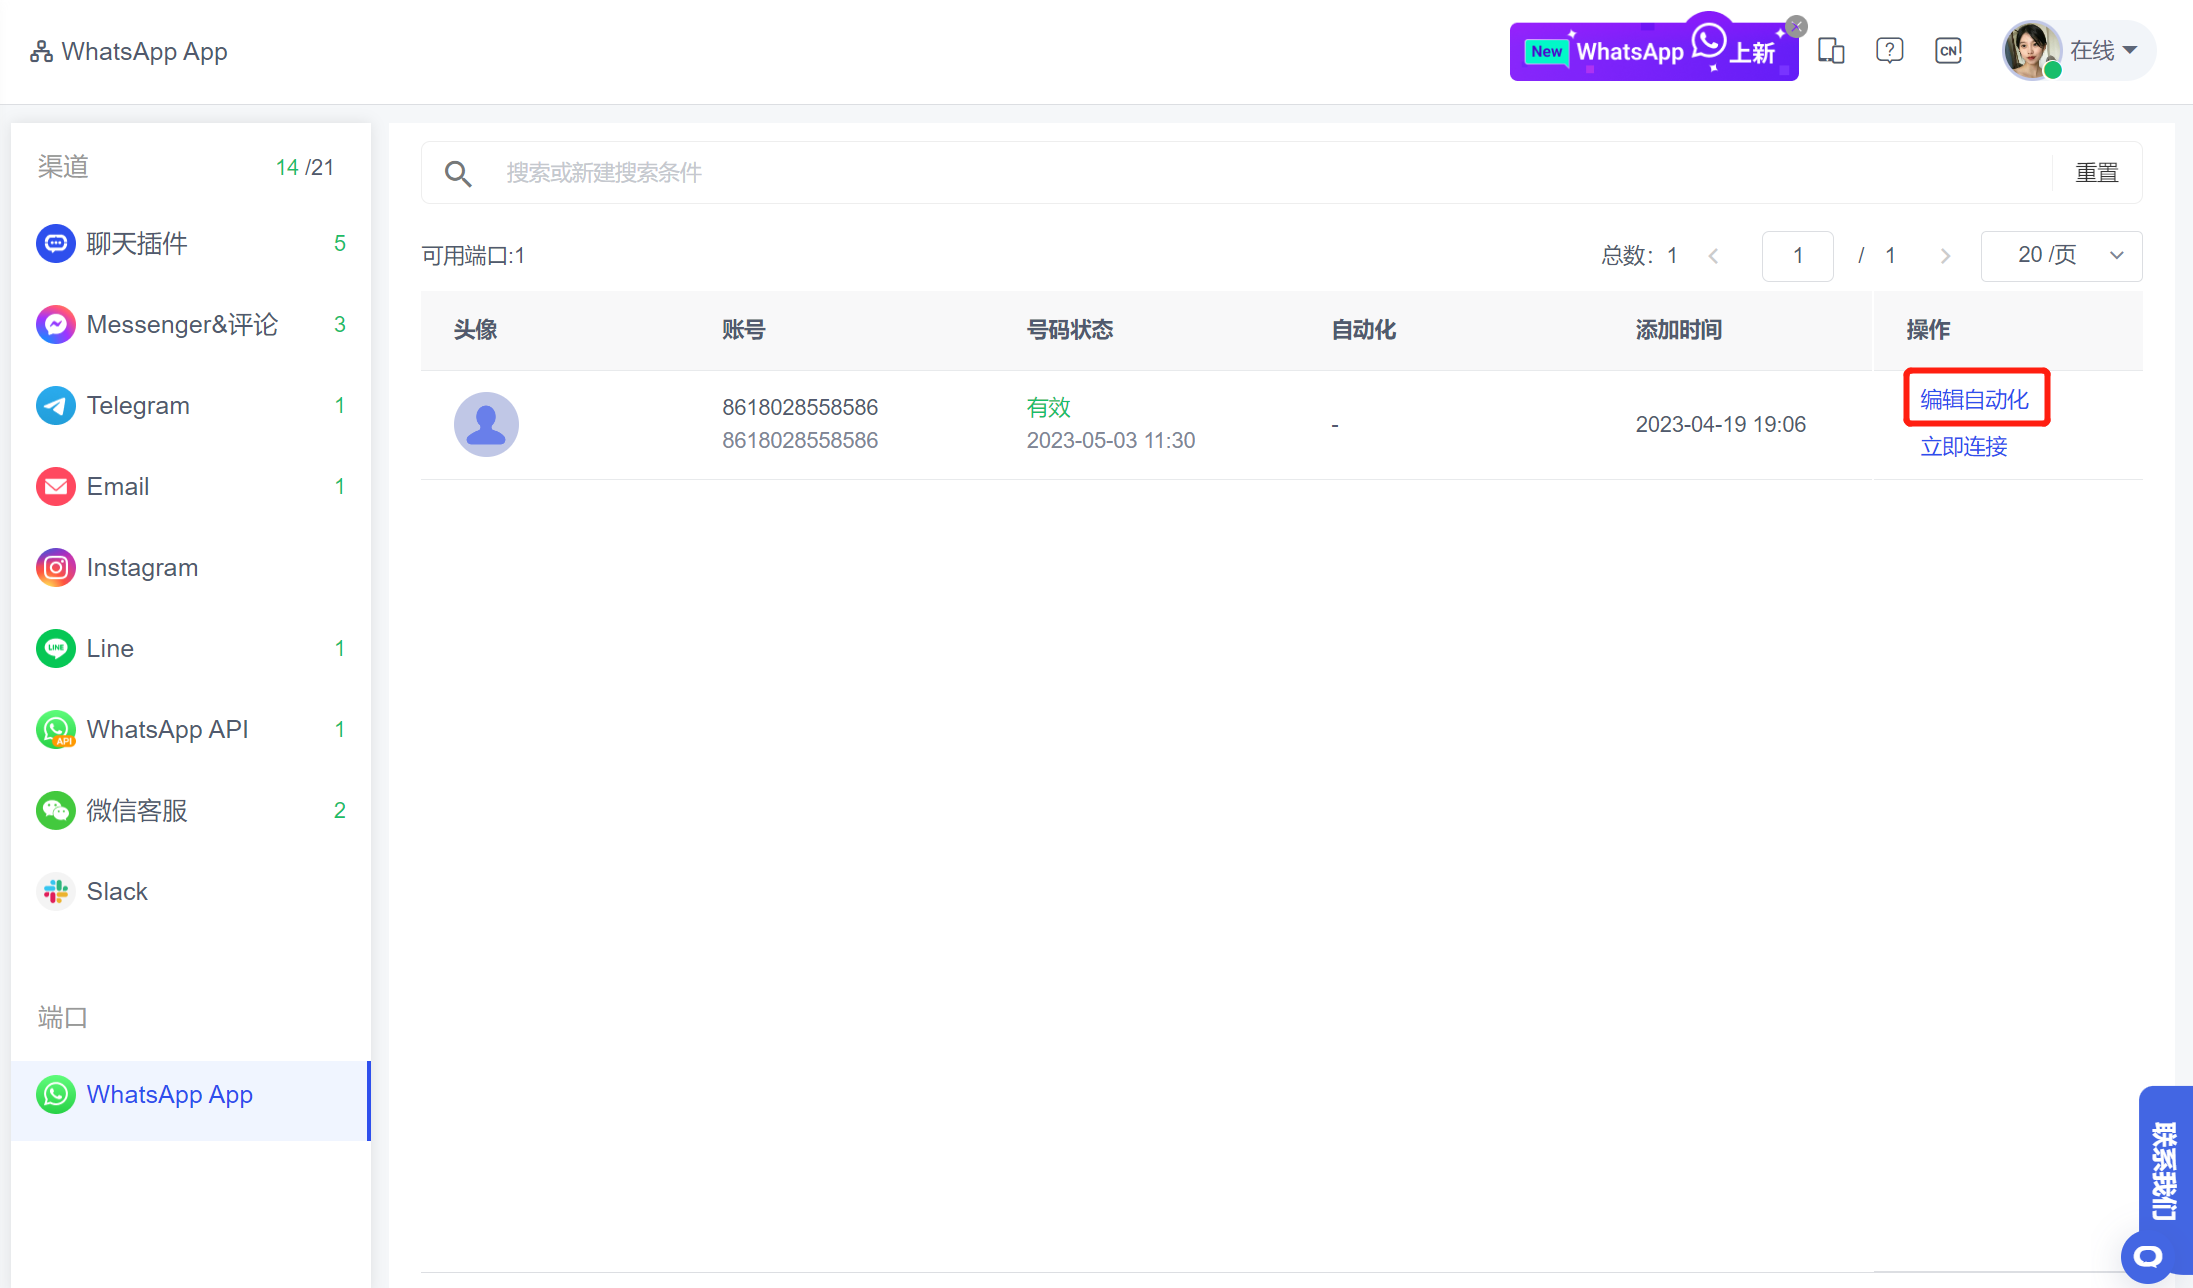Expand the online status dropdown
Screen dimensions: 2193x1288
[2104, 51]
